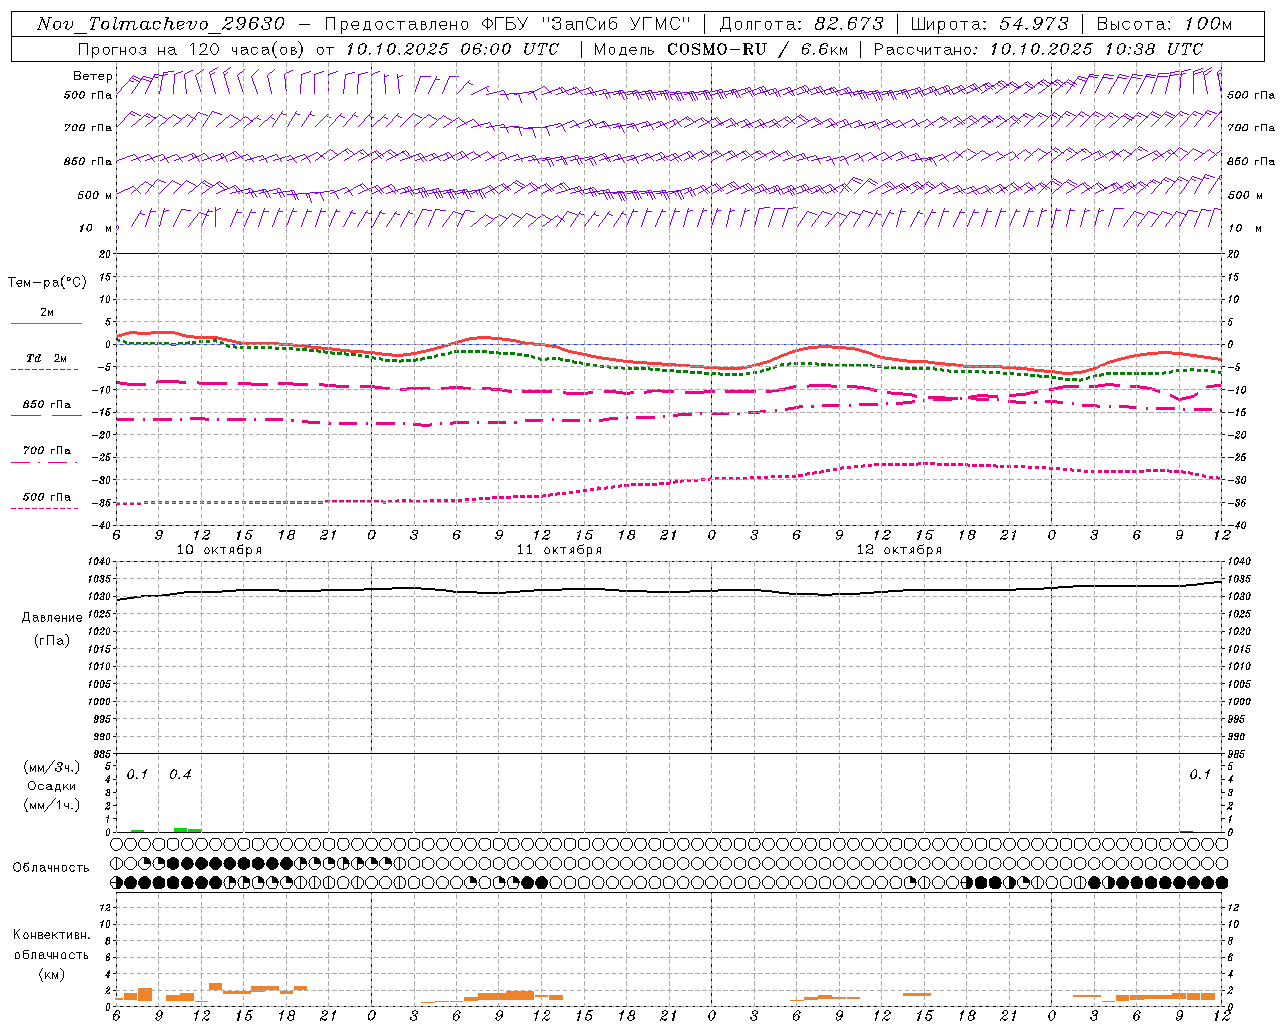Click the '(мм/1ч.)' precipitation unit label
1280x1024 pixels.
point(51,804)
